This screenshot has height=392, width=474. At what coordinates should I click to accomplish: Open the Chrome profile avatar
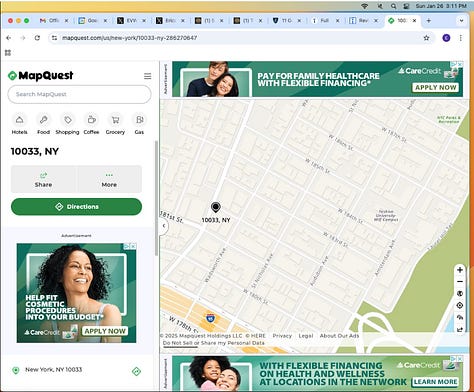point(446,38)
